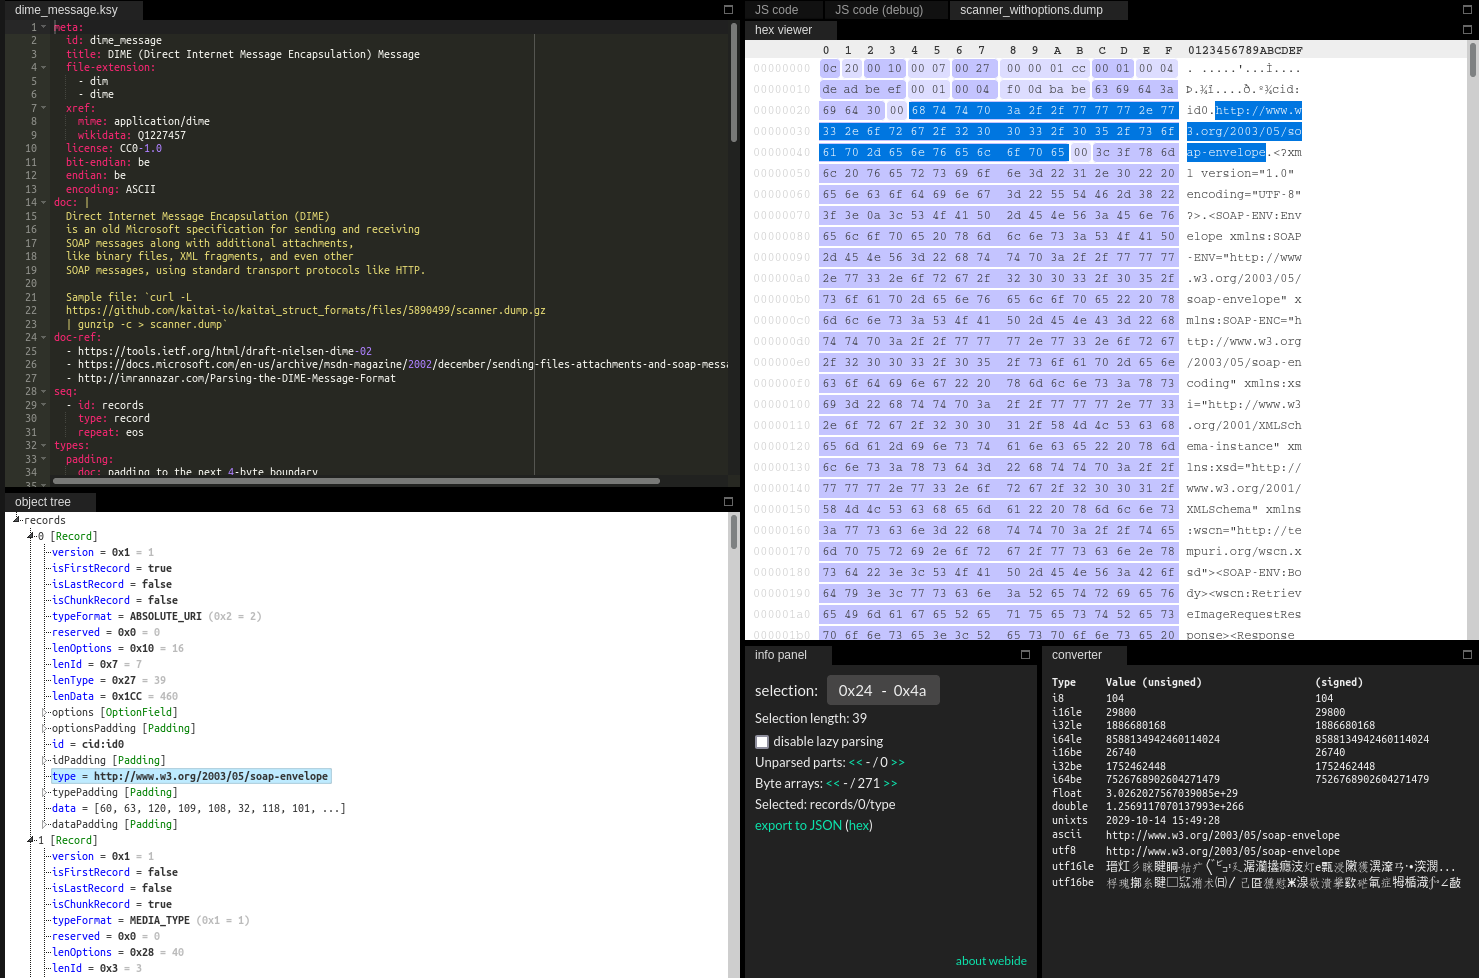The width and height of the screenshot is (1479, 978).
Task: Click the i32le unsigned value 1886680168
Action: click(x=1135, y=725)
